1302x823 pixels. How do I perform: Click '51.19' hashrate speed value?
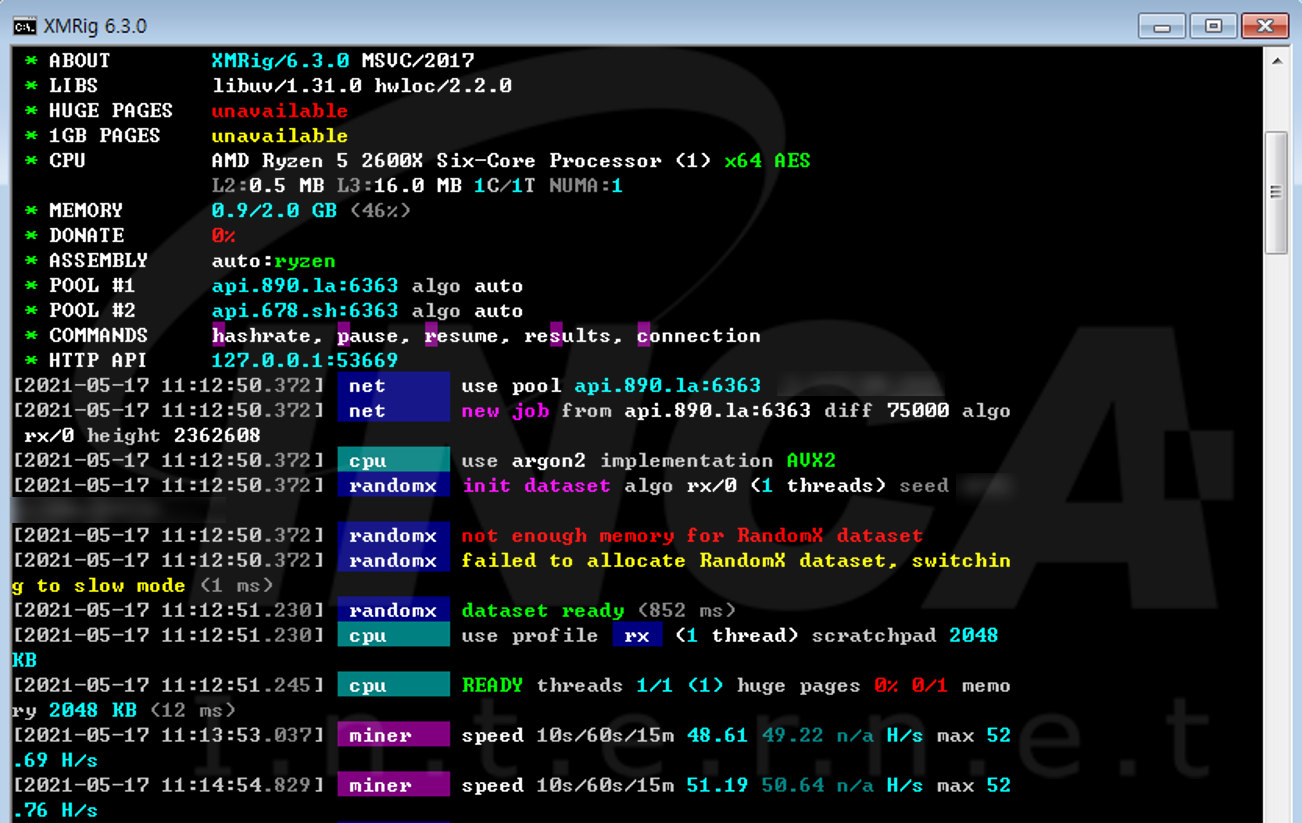pos(717,786)
